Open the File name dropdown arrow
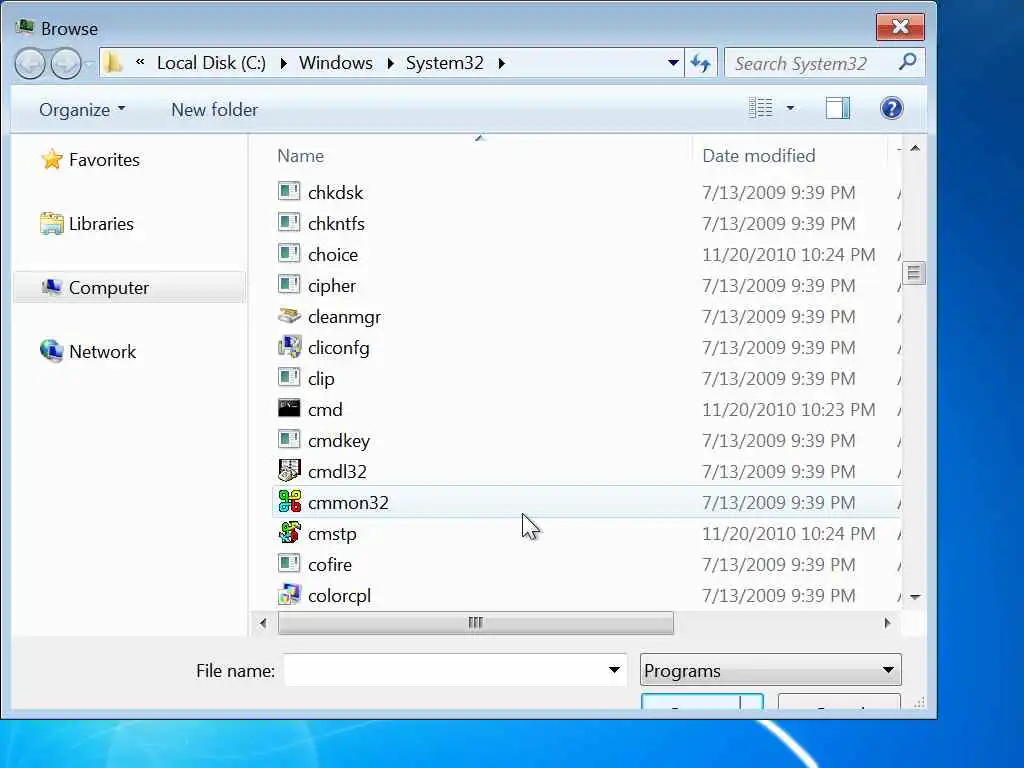Viewport: 1024px width, 768px height. pos(614,670)
